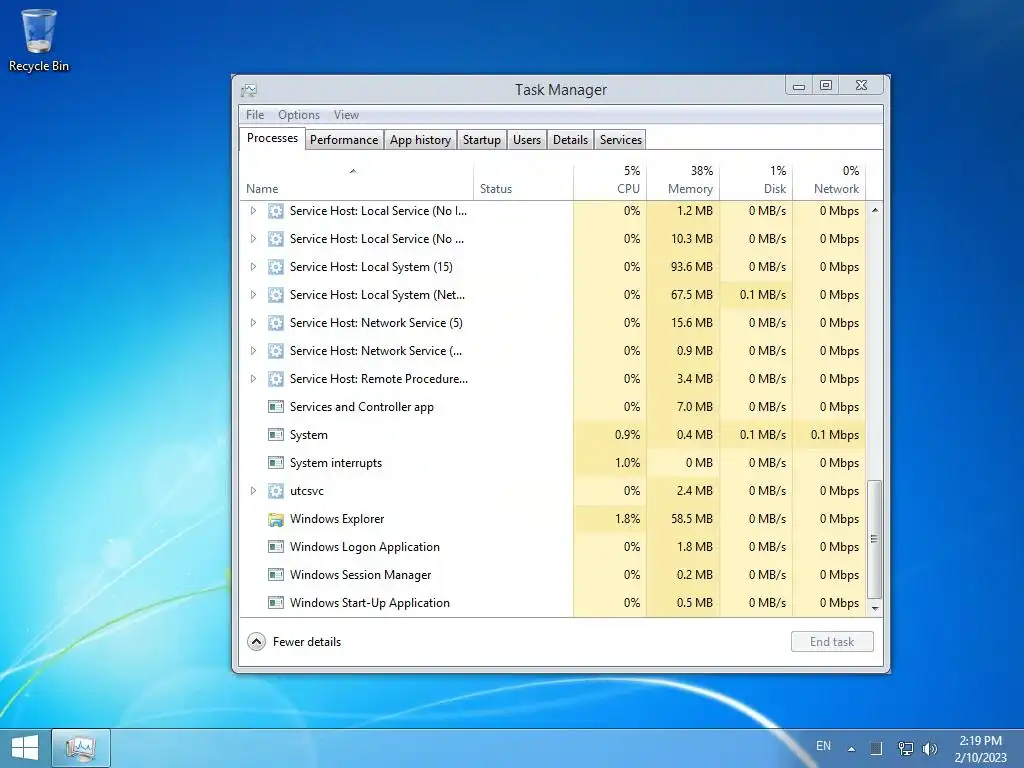The image size is (1024, 768).
Task: Switch to the Details tab
Action: tap(570, 140)
